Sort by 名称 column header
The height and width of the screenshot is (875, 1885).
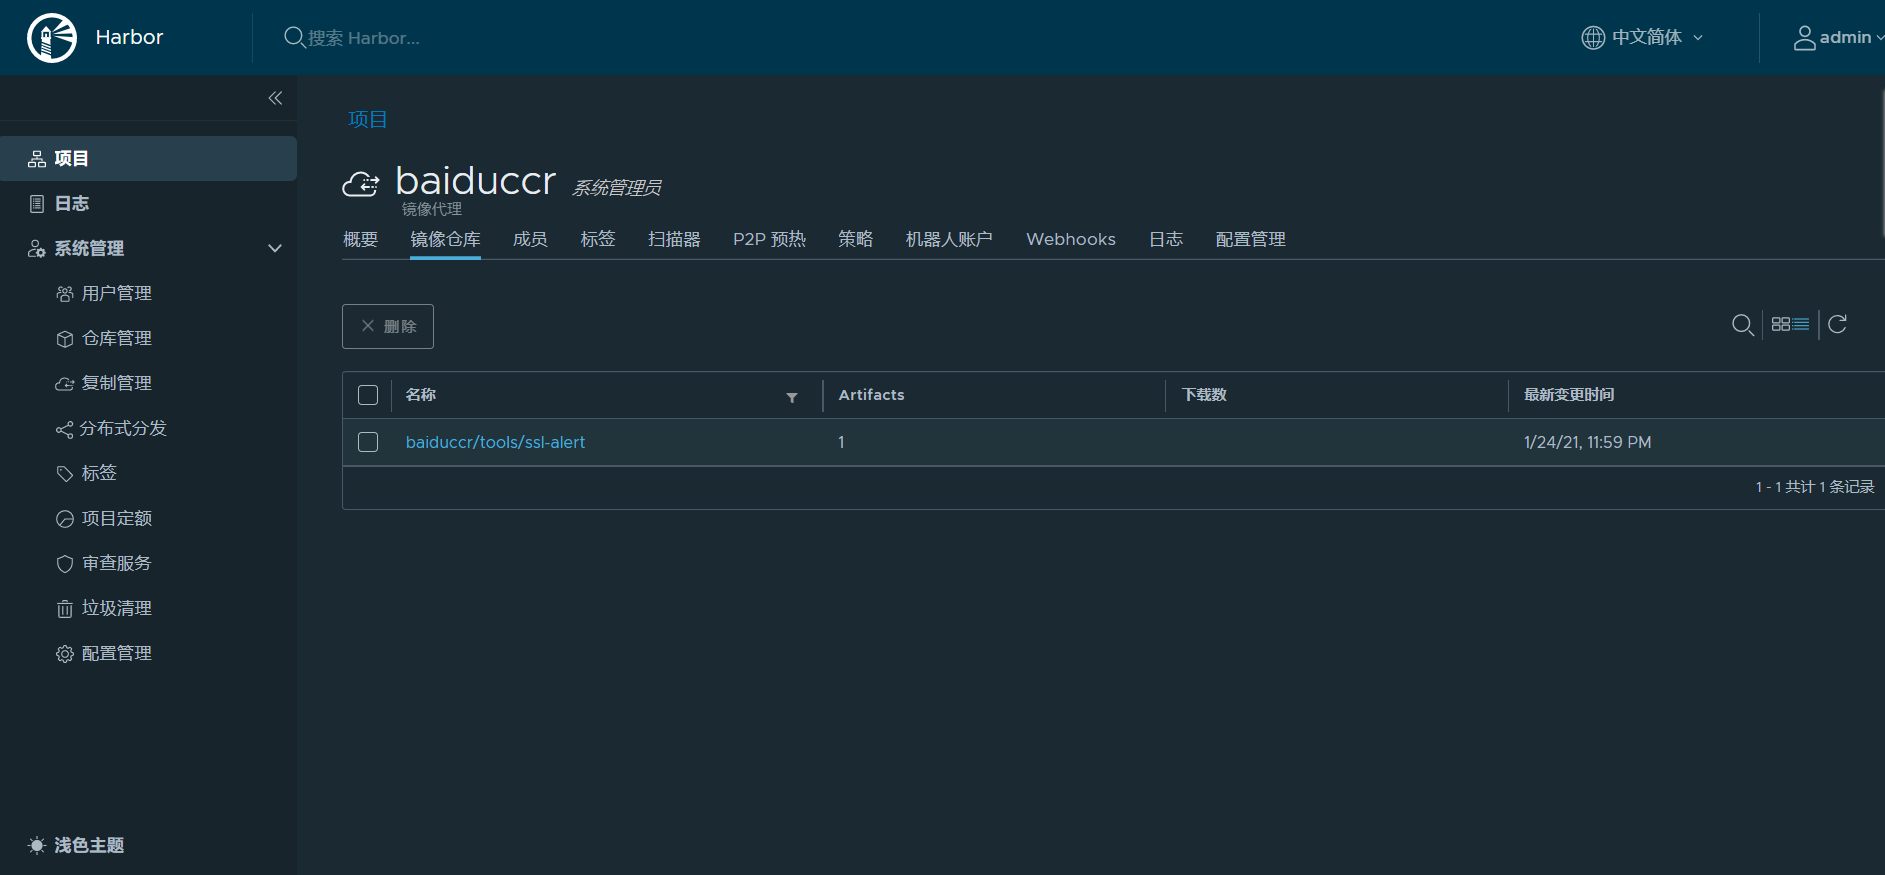point(420,395)
